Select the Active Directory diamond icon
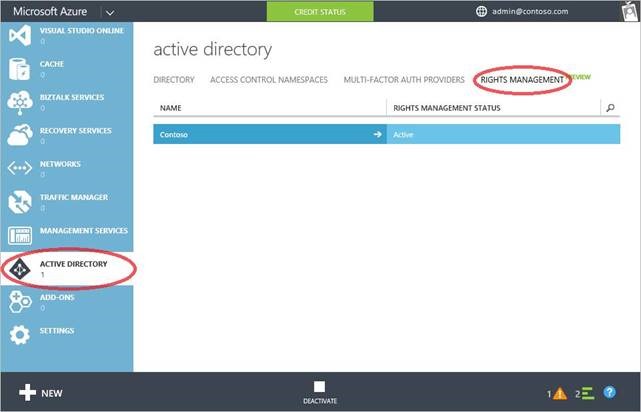 pos(20,269)
